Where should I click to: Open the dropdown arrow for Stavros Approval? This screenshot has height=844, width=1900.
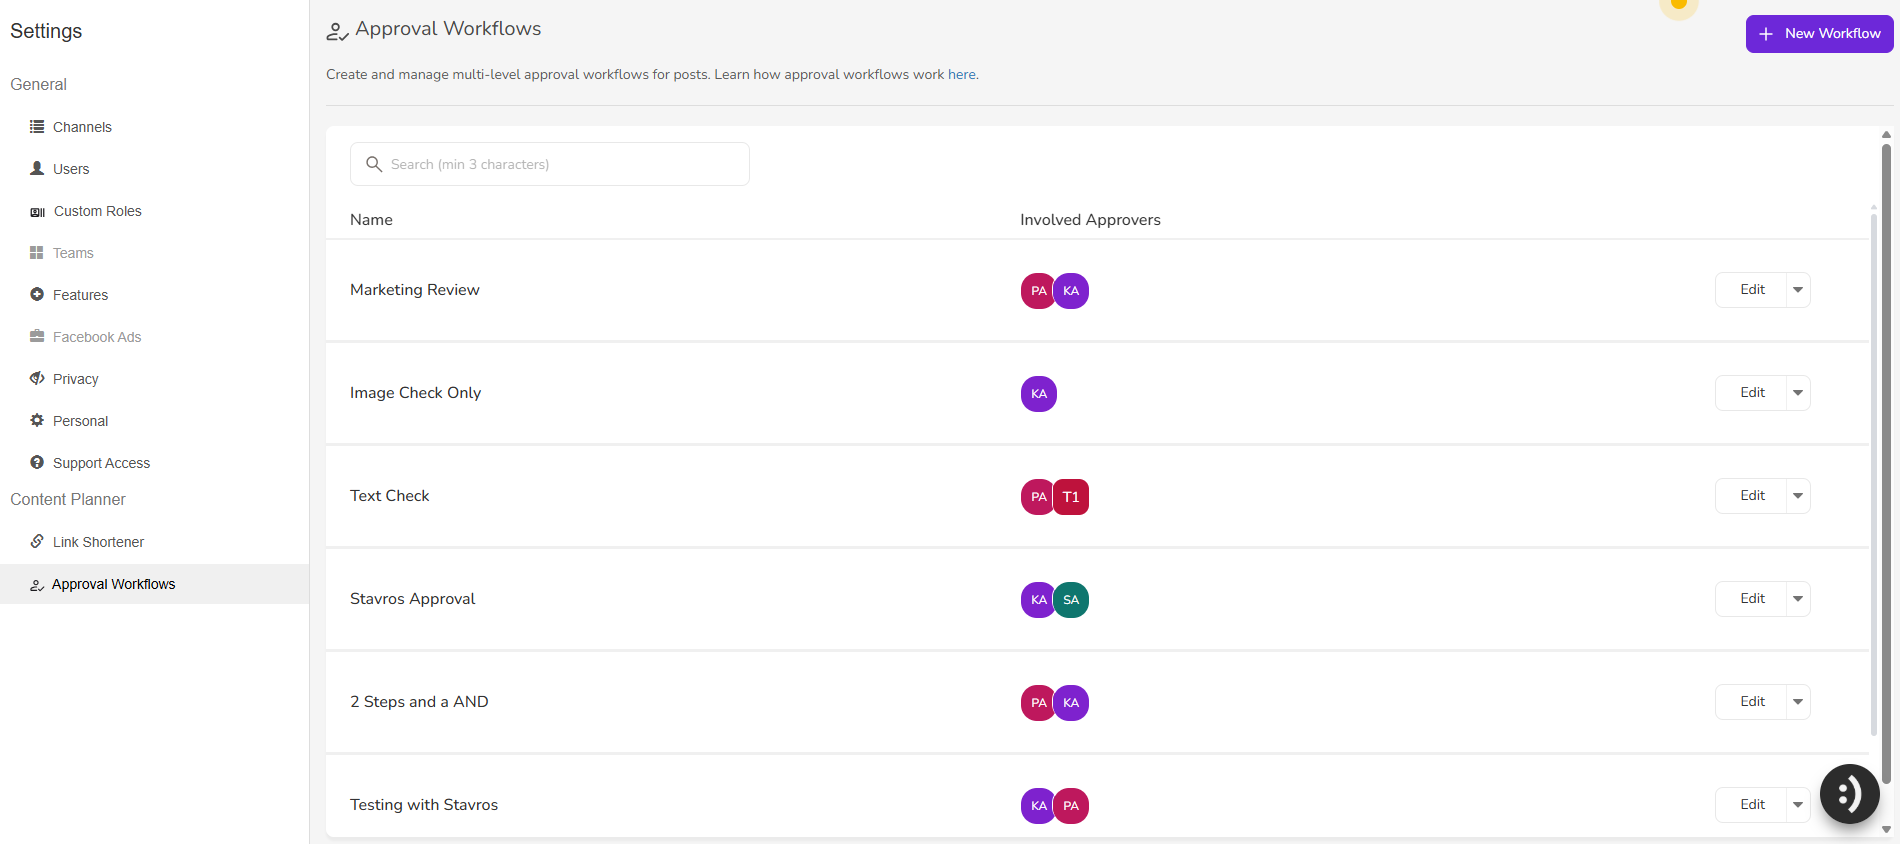point(1798,599)
